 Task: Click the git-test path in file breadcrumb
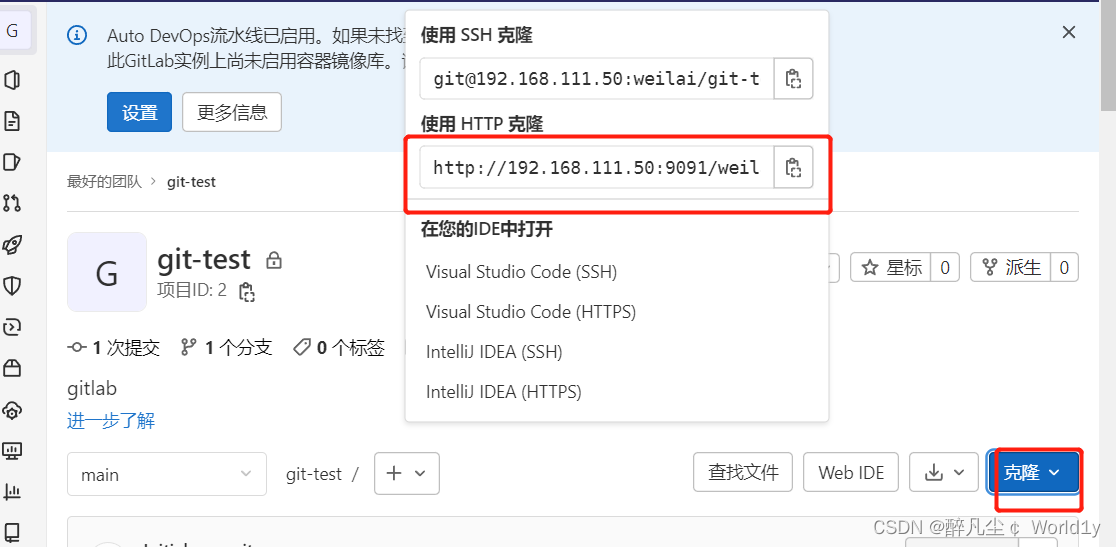(314, 474)
